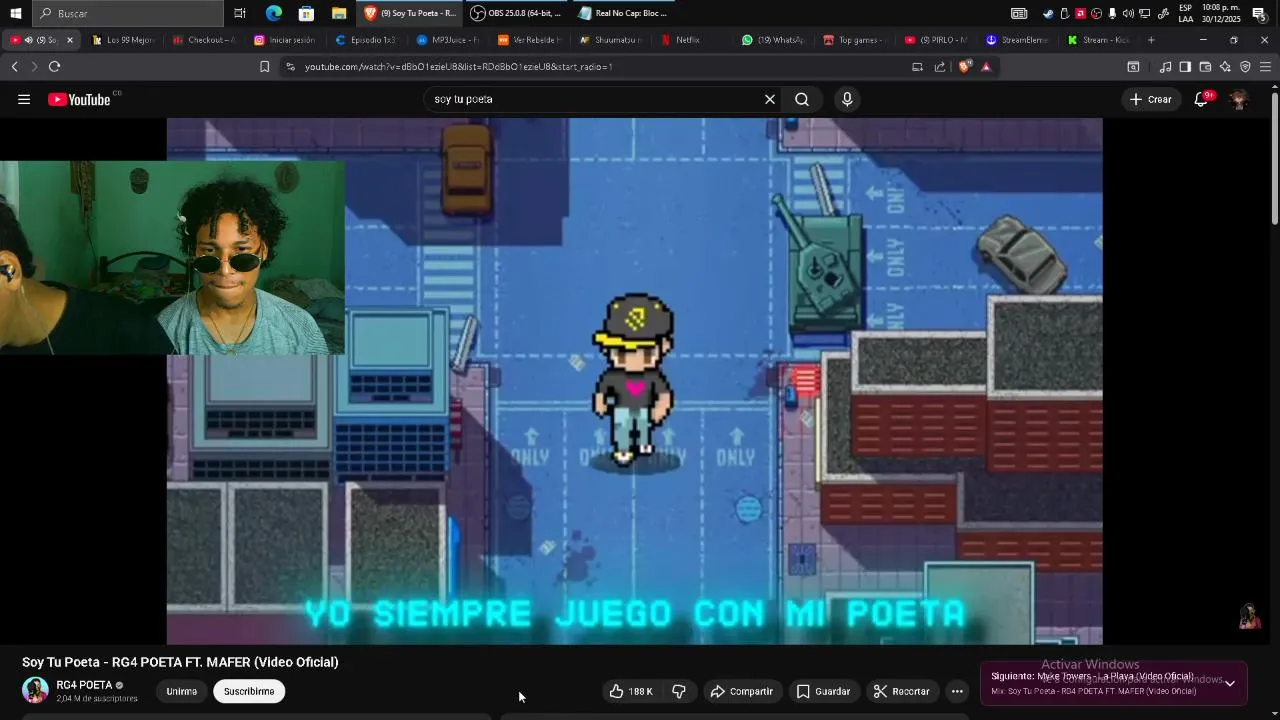Open the taskbar clock and date
The image size is (1280, 720).
tap(1222, 13)
